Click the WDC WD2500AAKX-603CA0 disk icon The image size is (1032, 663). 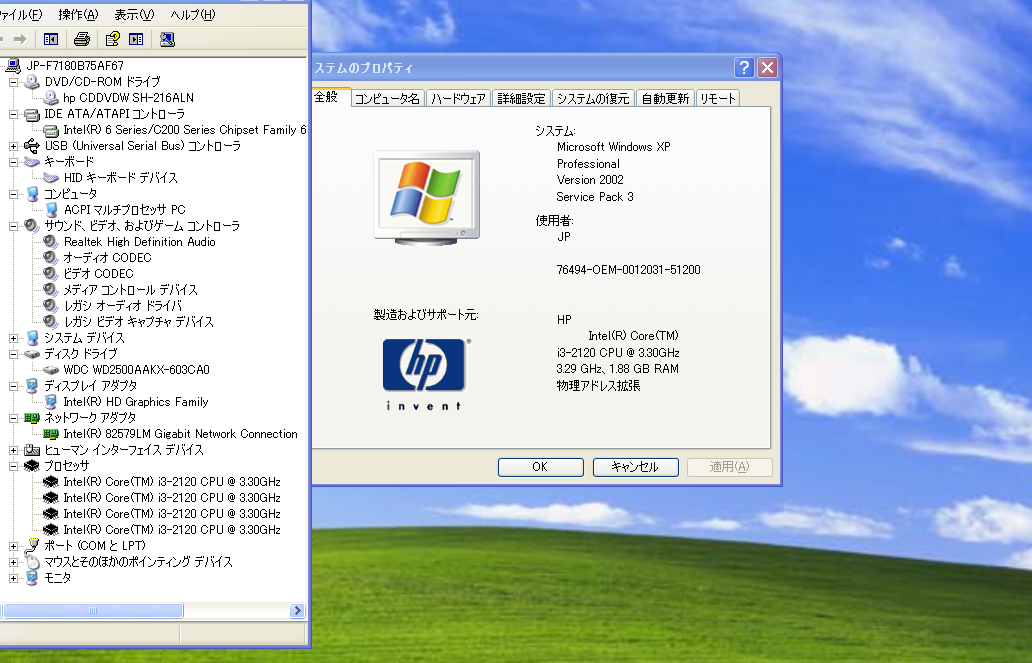pyautogui.click(x=51, y=370)
